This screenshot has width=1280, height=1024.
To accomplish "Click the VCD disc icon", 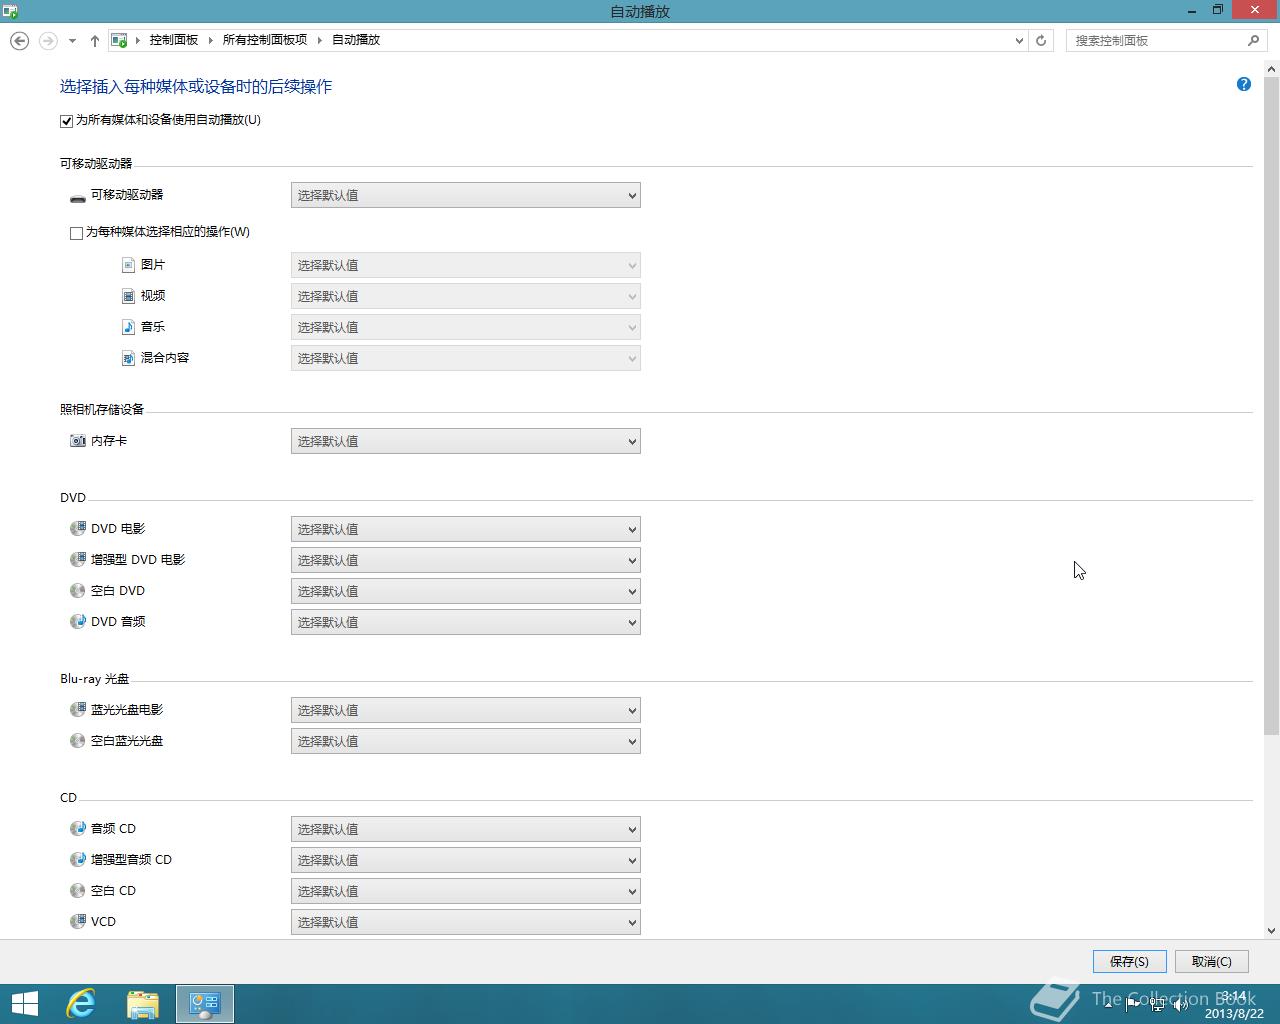I will click(78, 921).
